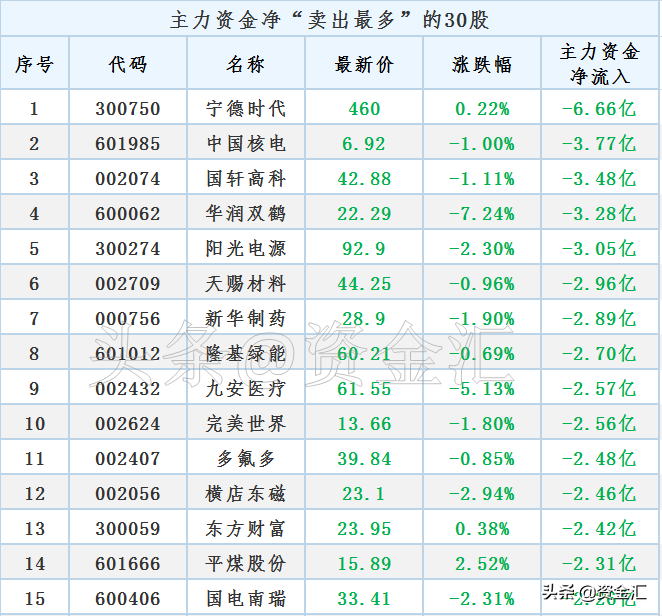Click net inflow -3.77亿
Screen dimensions: 662x616
click(x=599, y=144)
